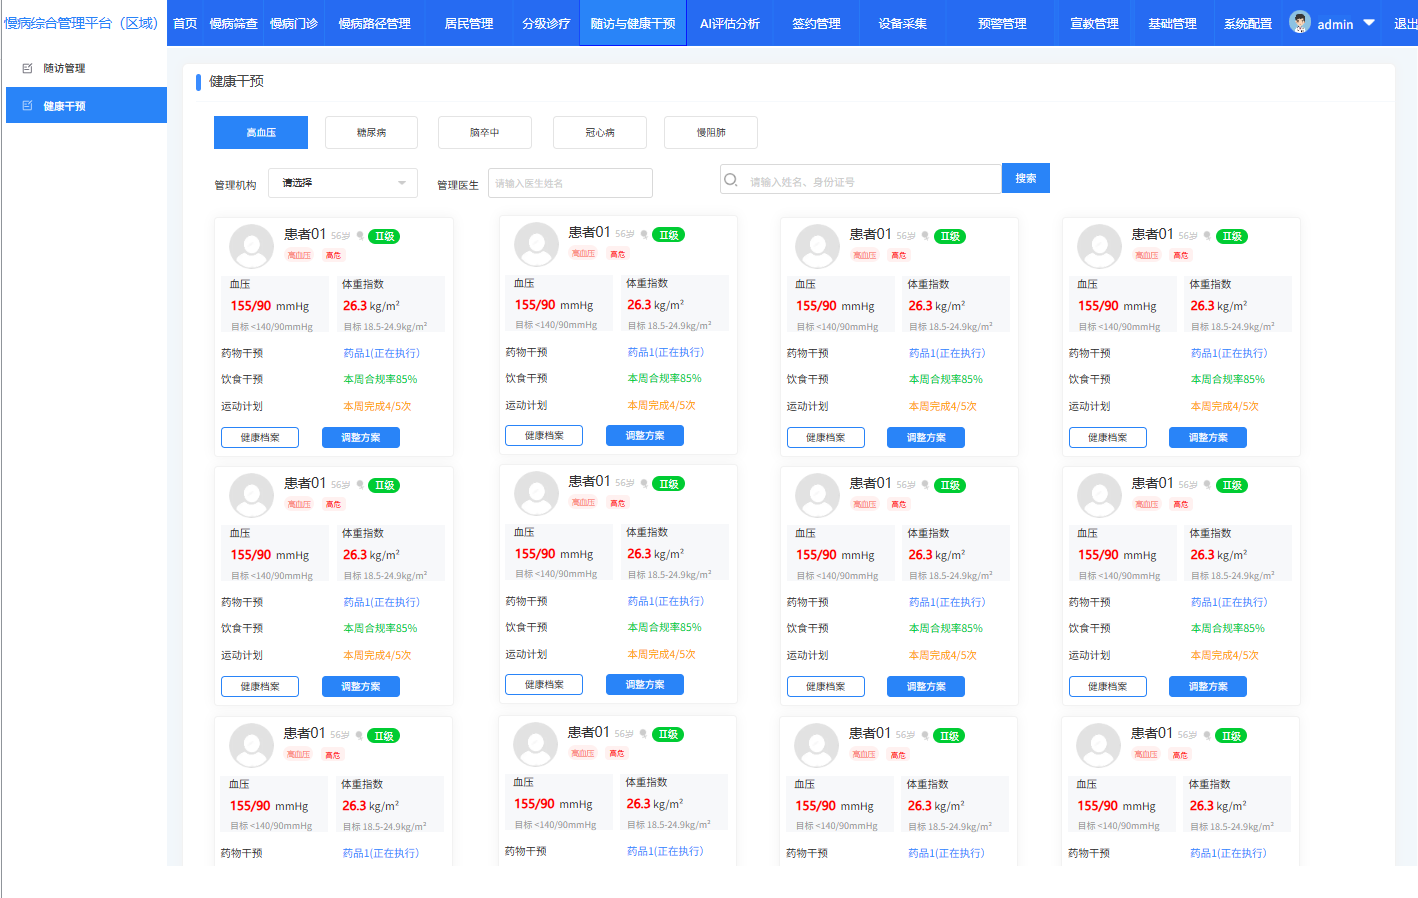Switch the disease filter to 脑卒中

[x=484, y=132]
